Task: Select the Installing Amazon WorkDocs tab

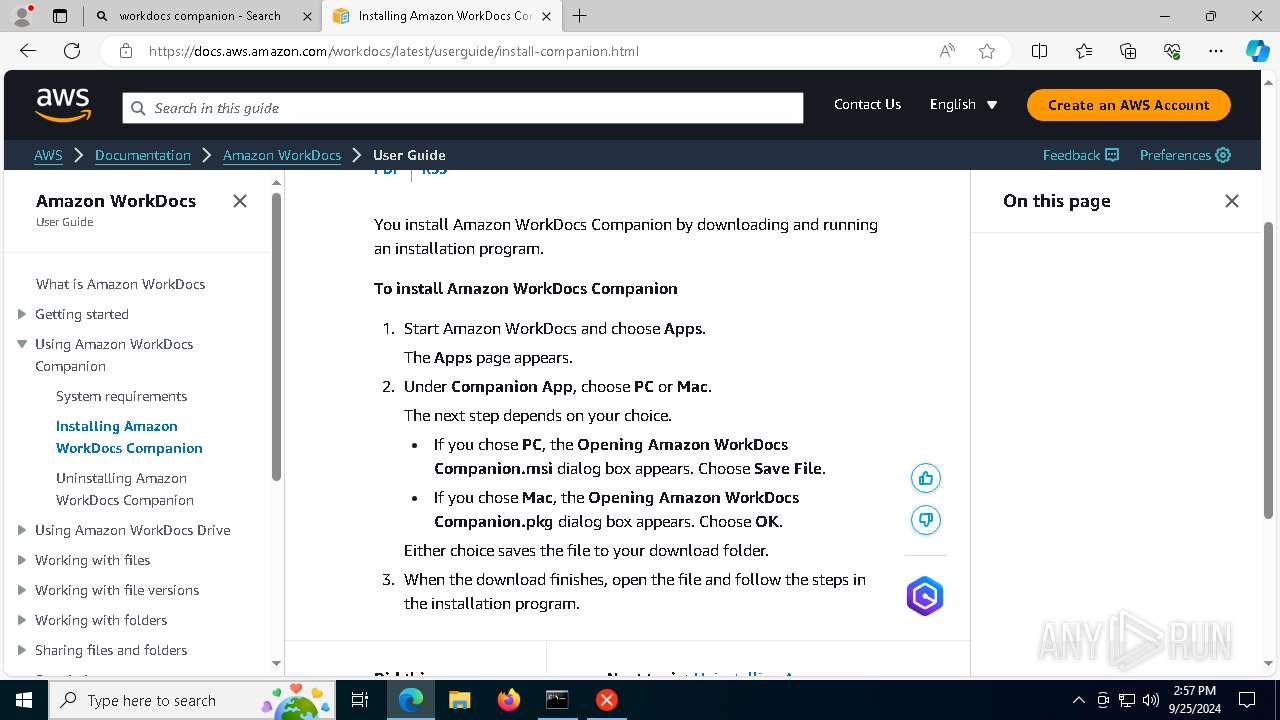Action: (443, 16)
